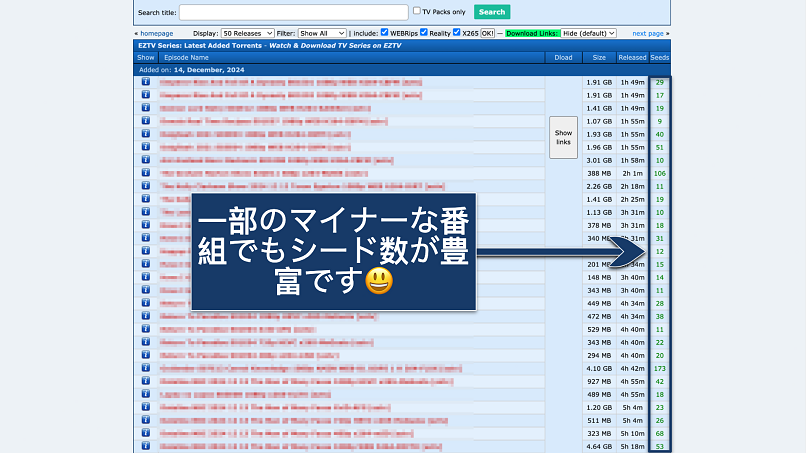Click the info icon in the 1.93 GB row
Viewport: 806px width, 453px height.
(x=145, y=134)
